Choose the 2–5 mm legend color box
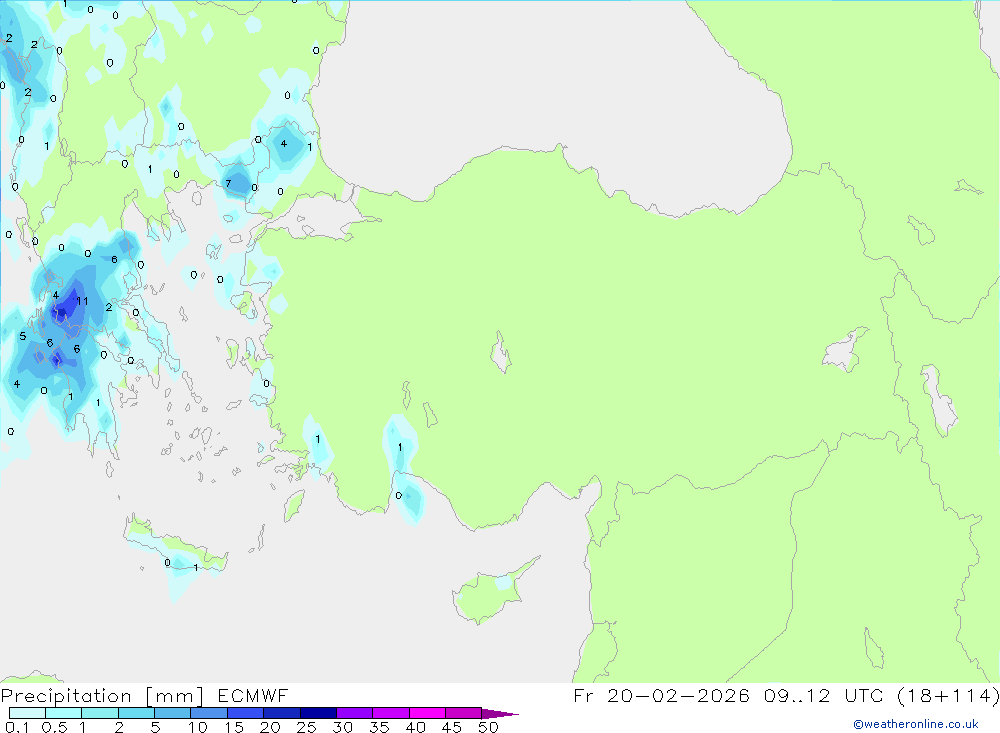Viewport: 1000px width, 733px height. click(136, 713)
